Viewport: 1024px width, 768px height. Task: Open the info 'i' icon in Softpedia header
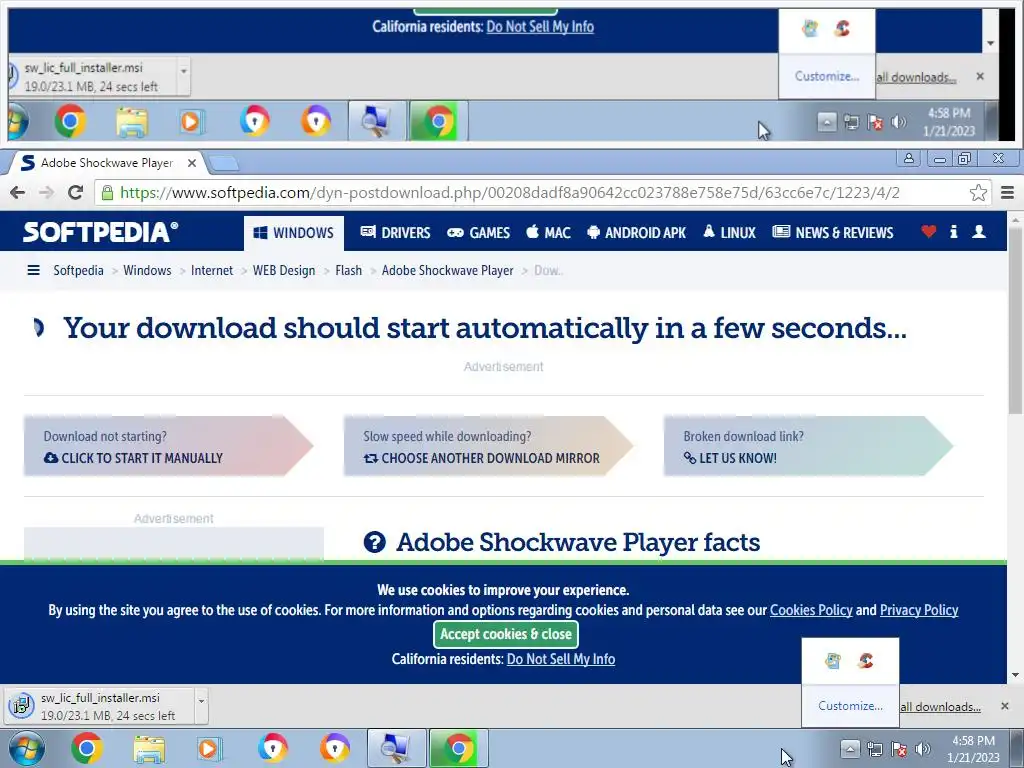point(953,231)
